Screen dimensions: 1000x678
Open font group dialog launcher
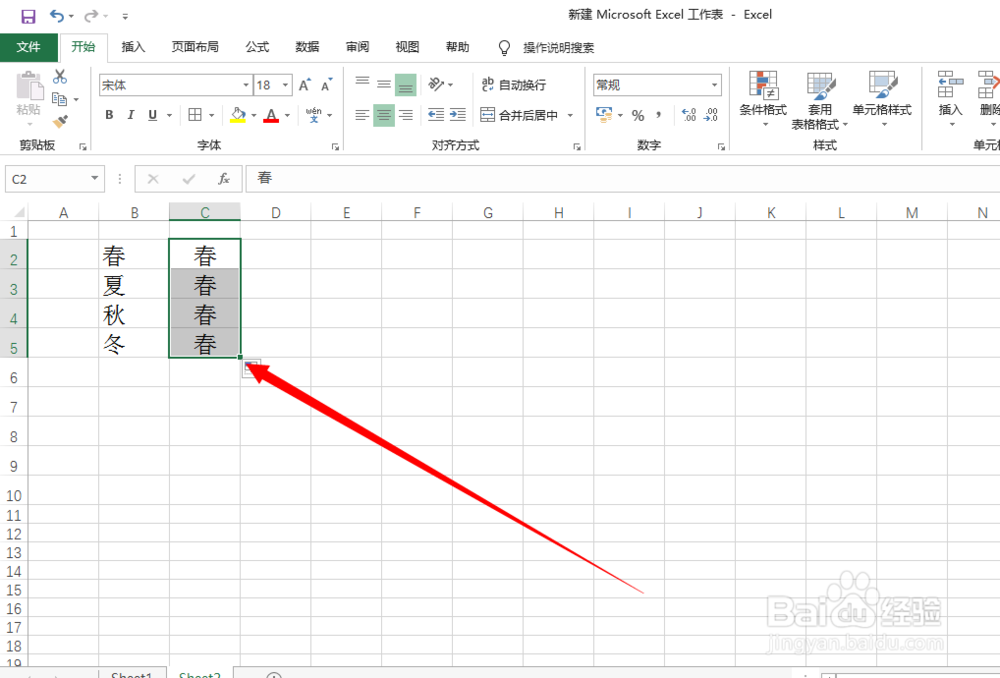335,147
